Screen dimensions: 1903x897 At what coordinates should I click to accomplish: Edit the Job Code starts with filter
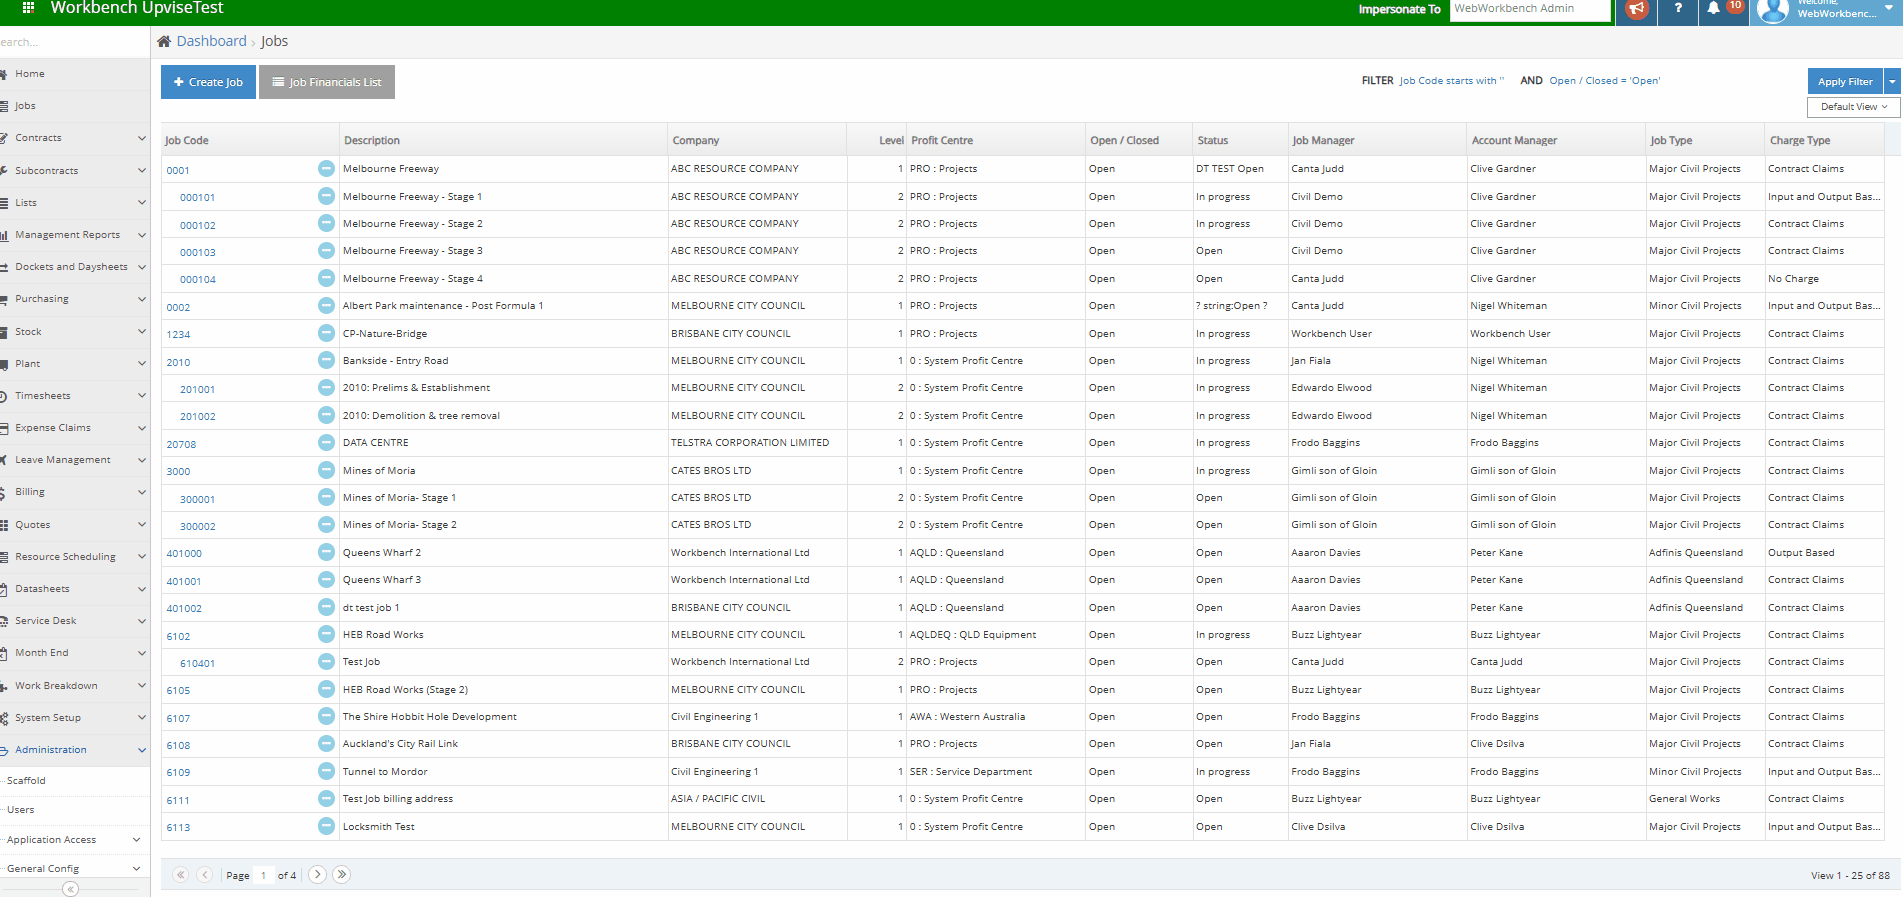(x=1451, y=81)
